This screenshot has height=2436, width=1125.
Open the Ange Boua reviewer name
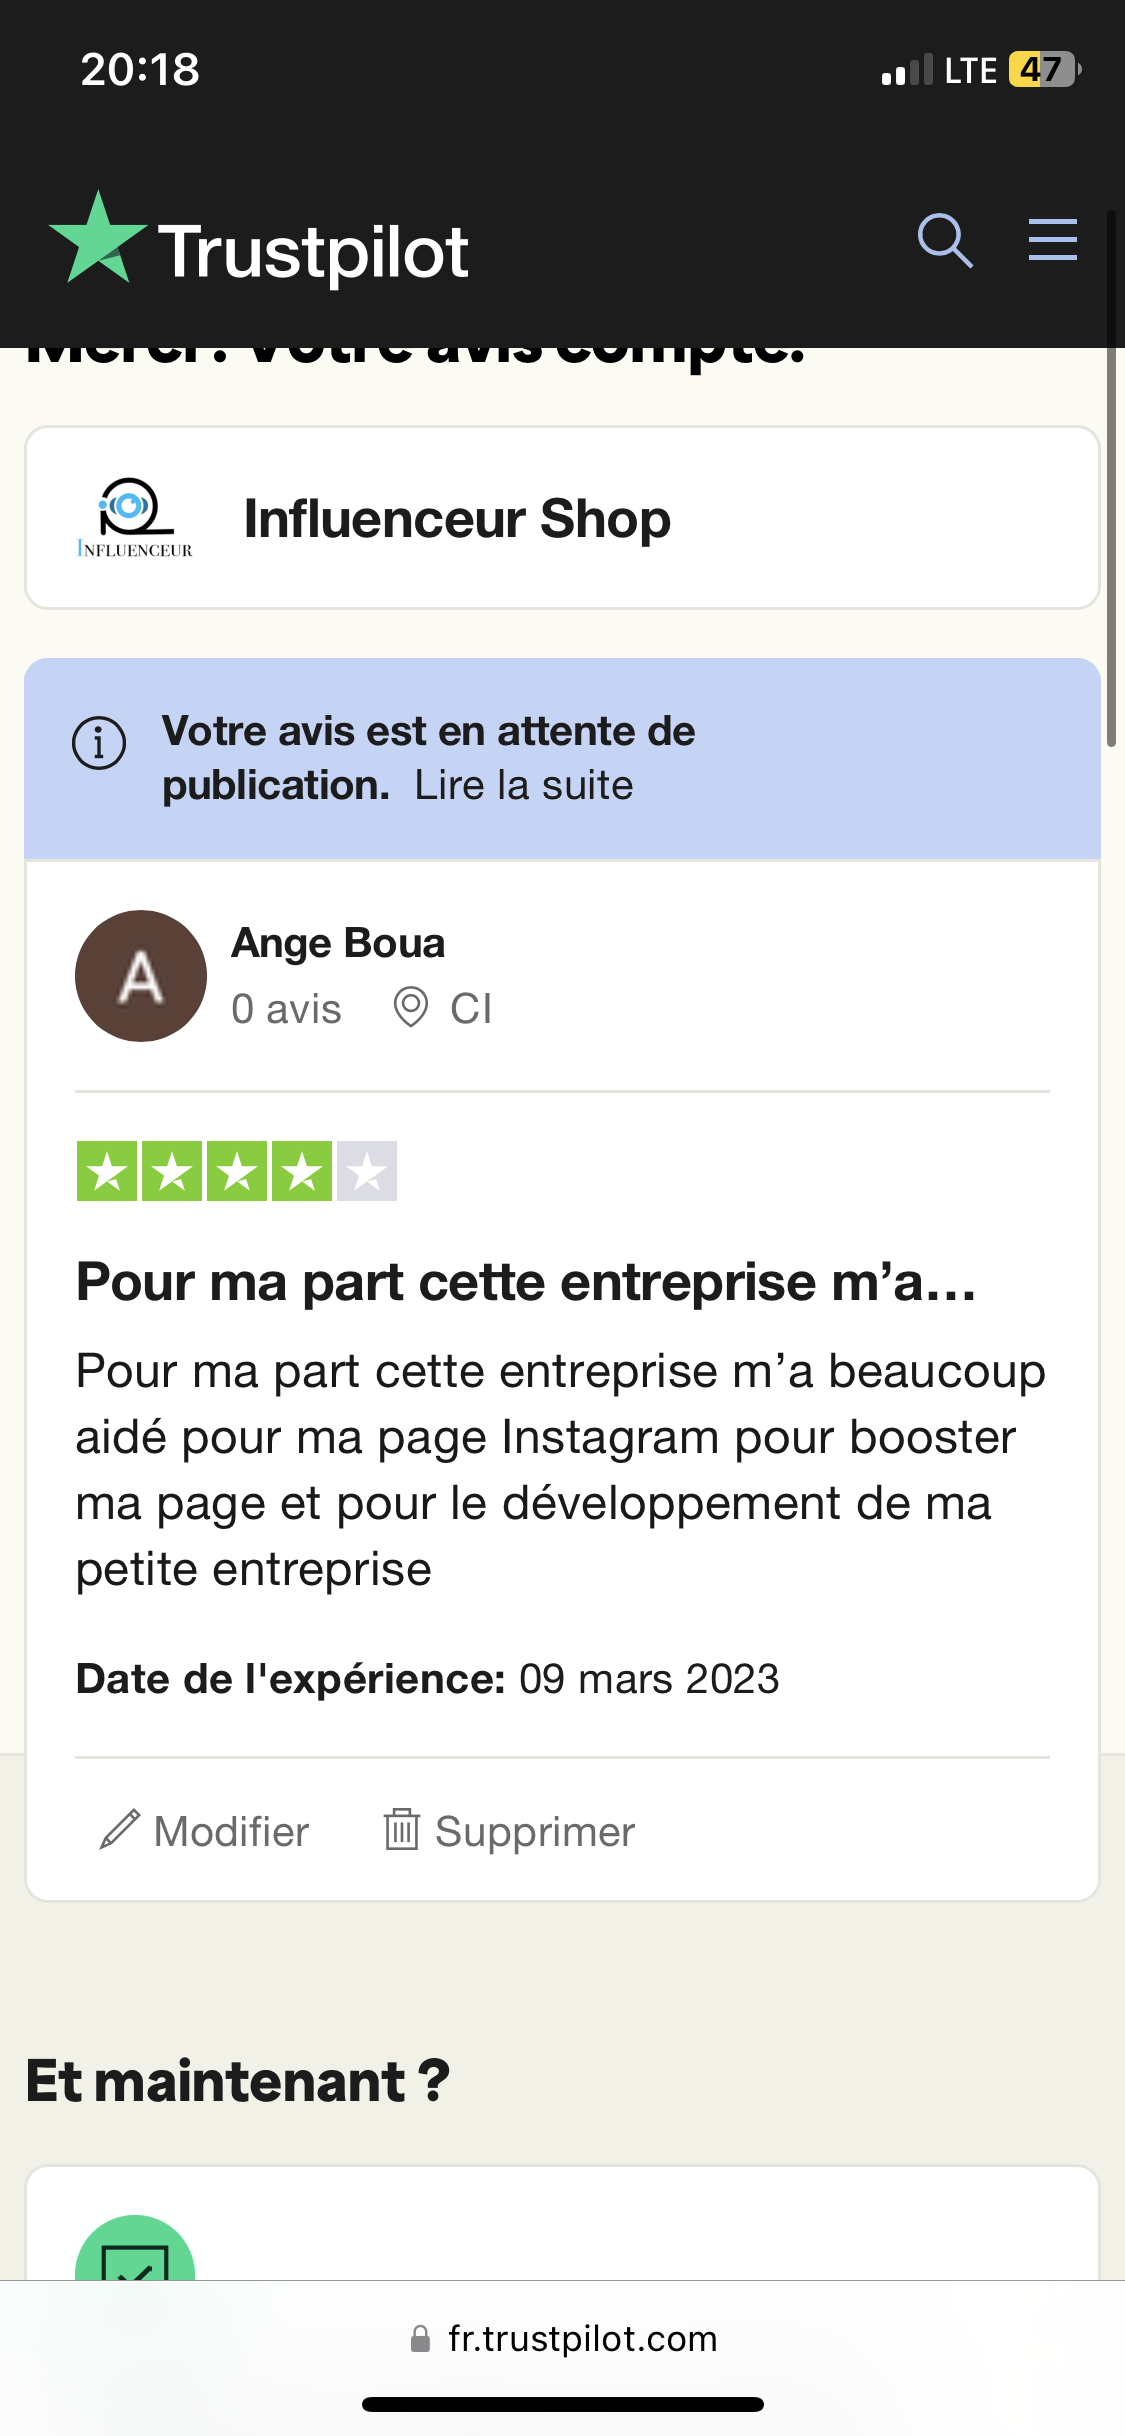[338, 943]
